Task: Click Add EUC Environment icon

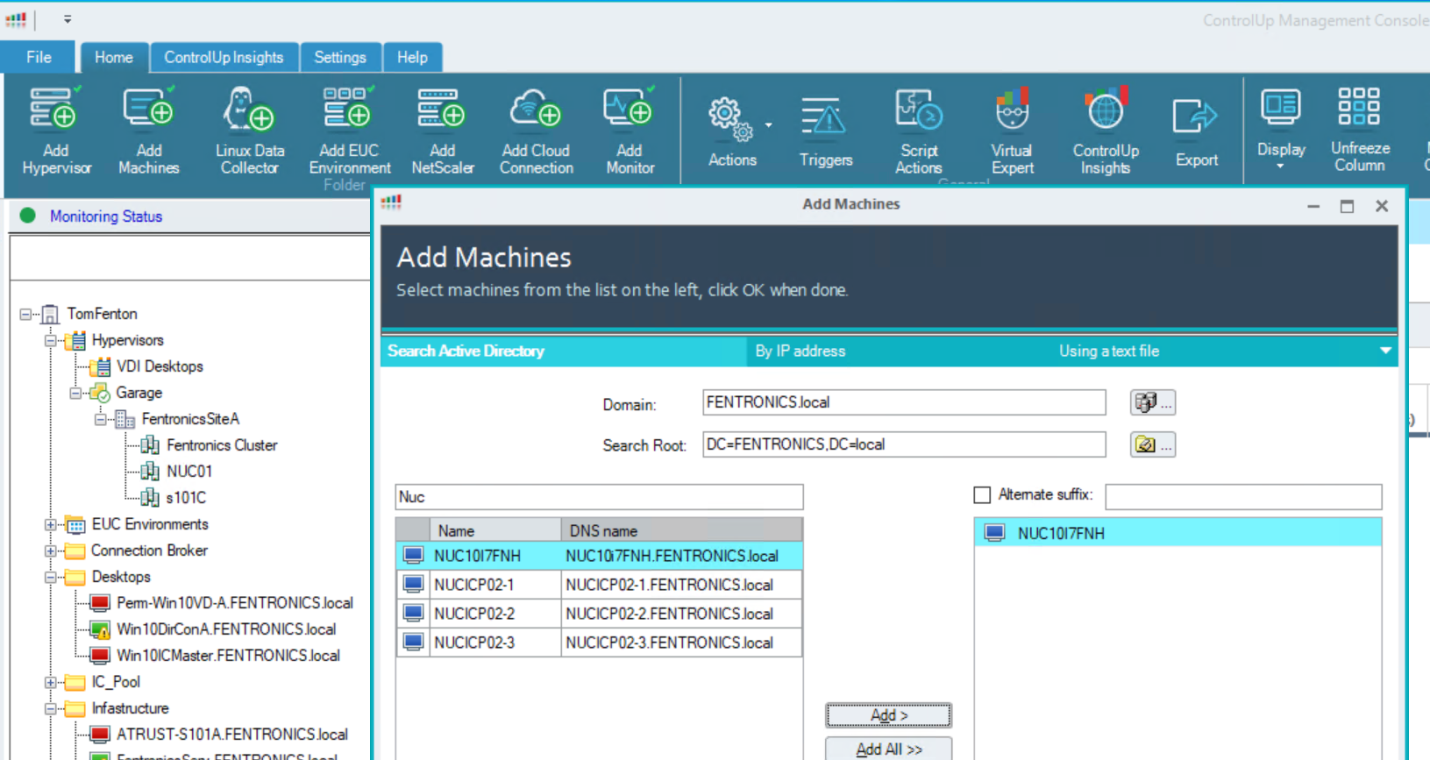Action: pyautogui.click(x=348, y=109)
